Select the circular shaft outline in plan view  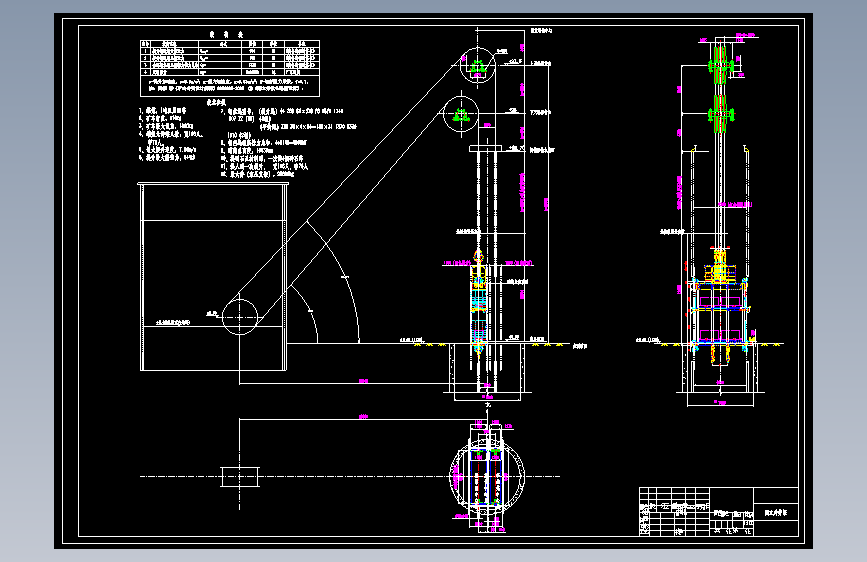pos(487,476)
